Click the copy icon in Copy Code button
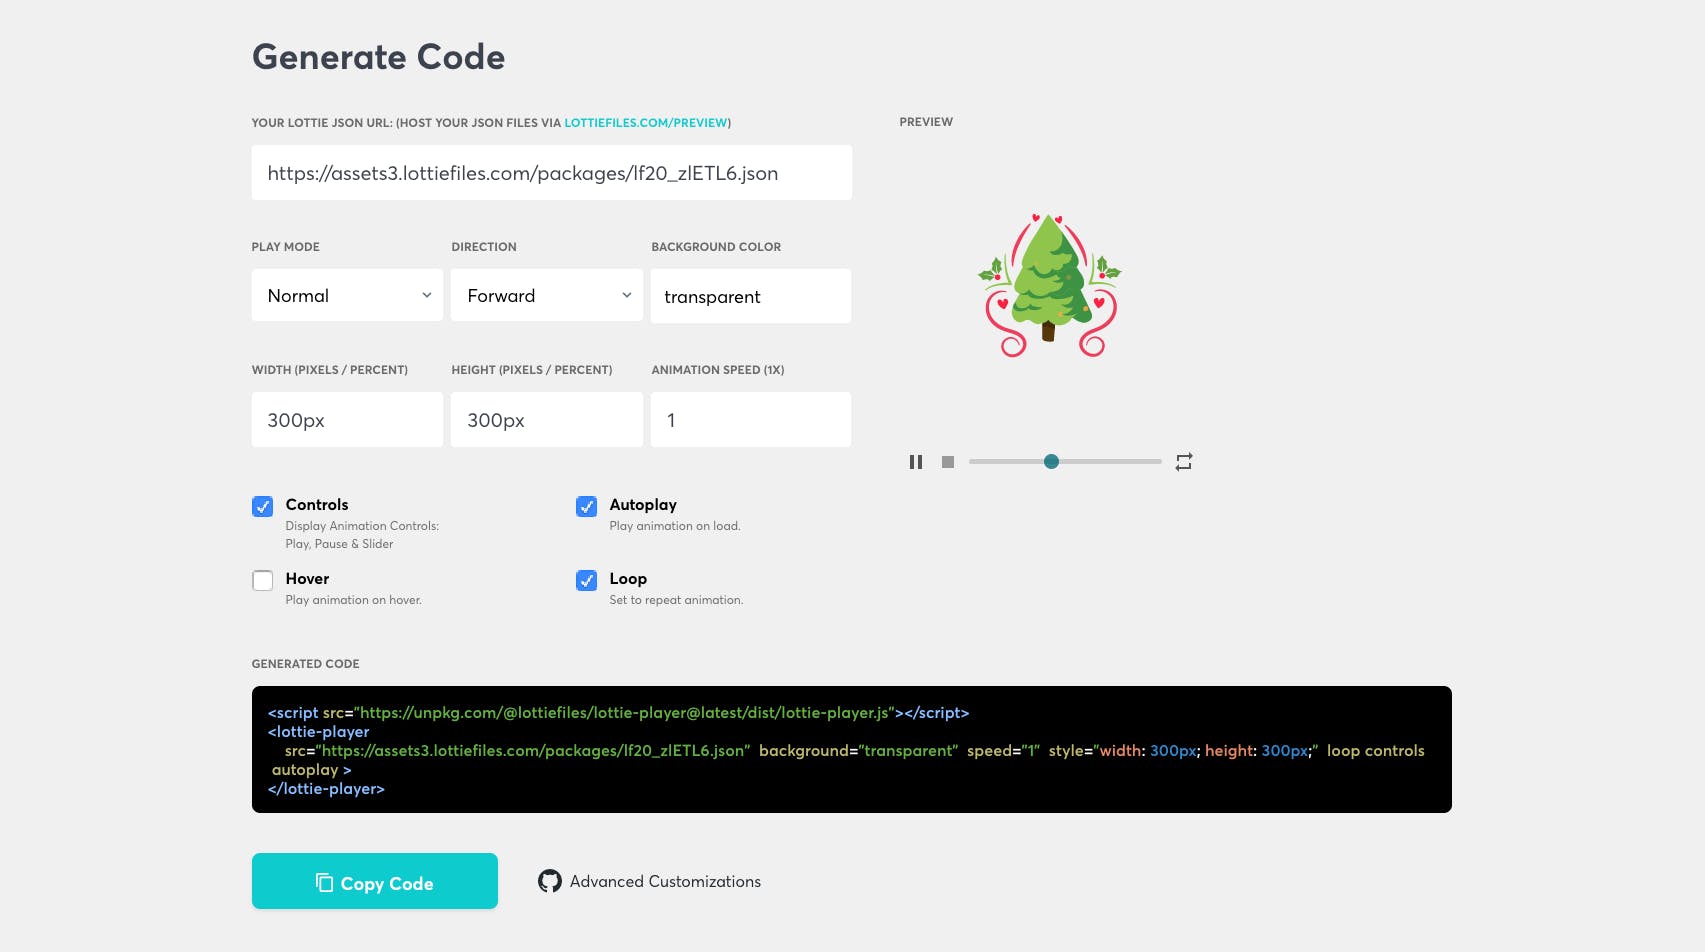Viewport: 1705px width, 952px height. [x=324, y=882]
